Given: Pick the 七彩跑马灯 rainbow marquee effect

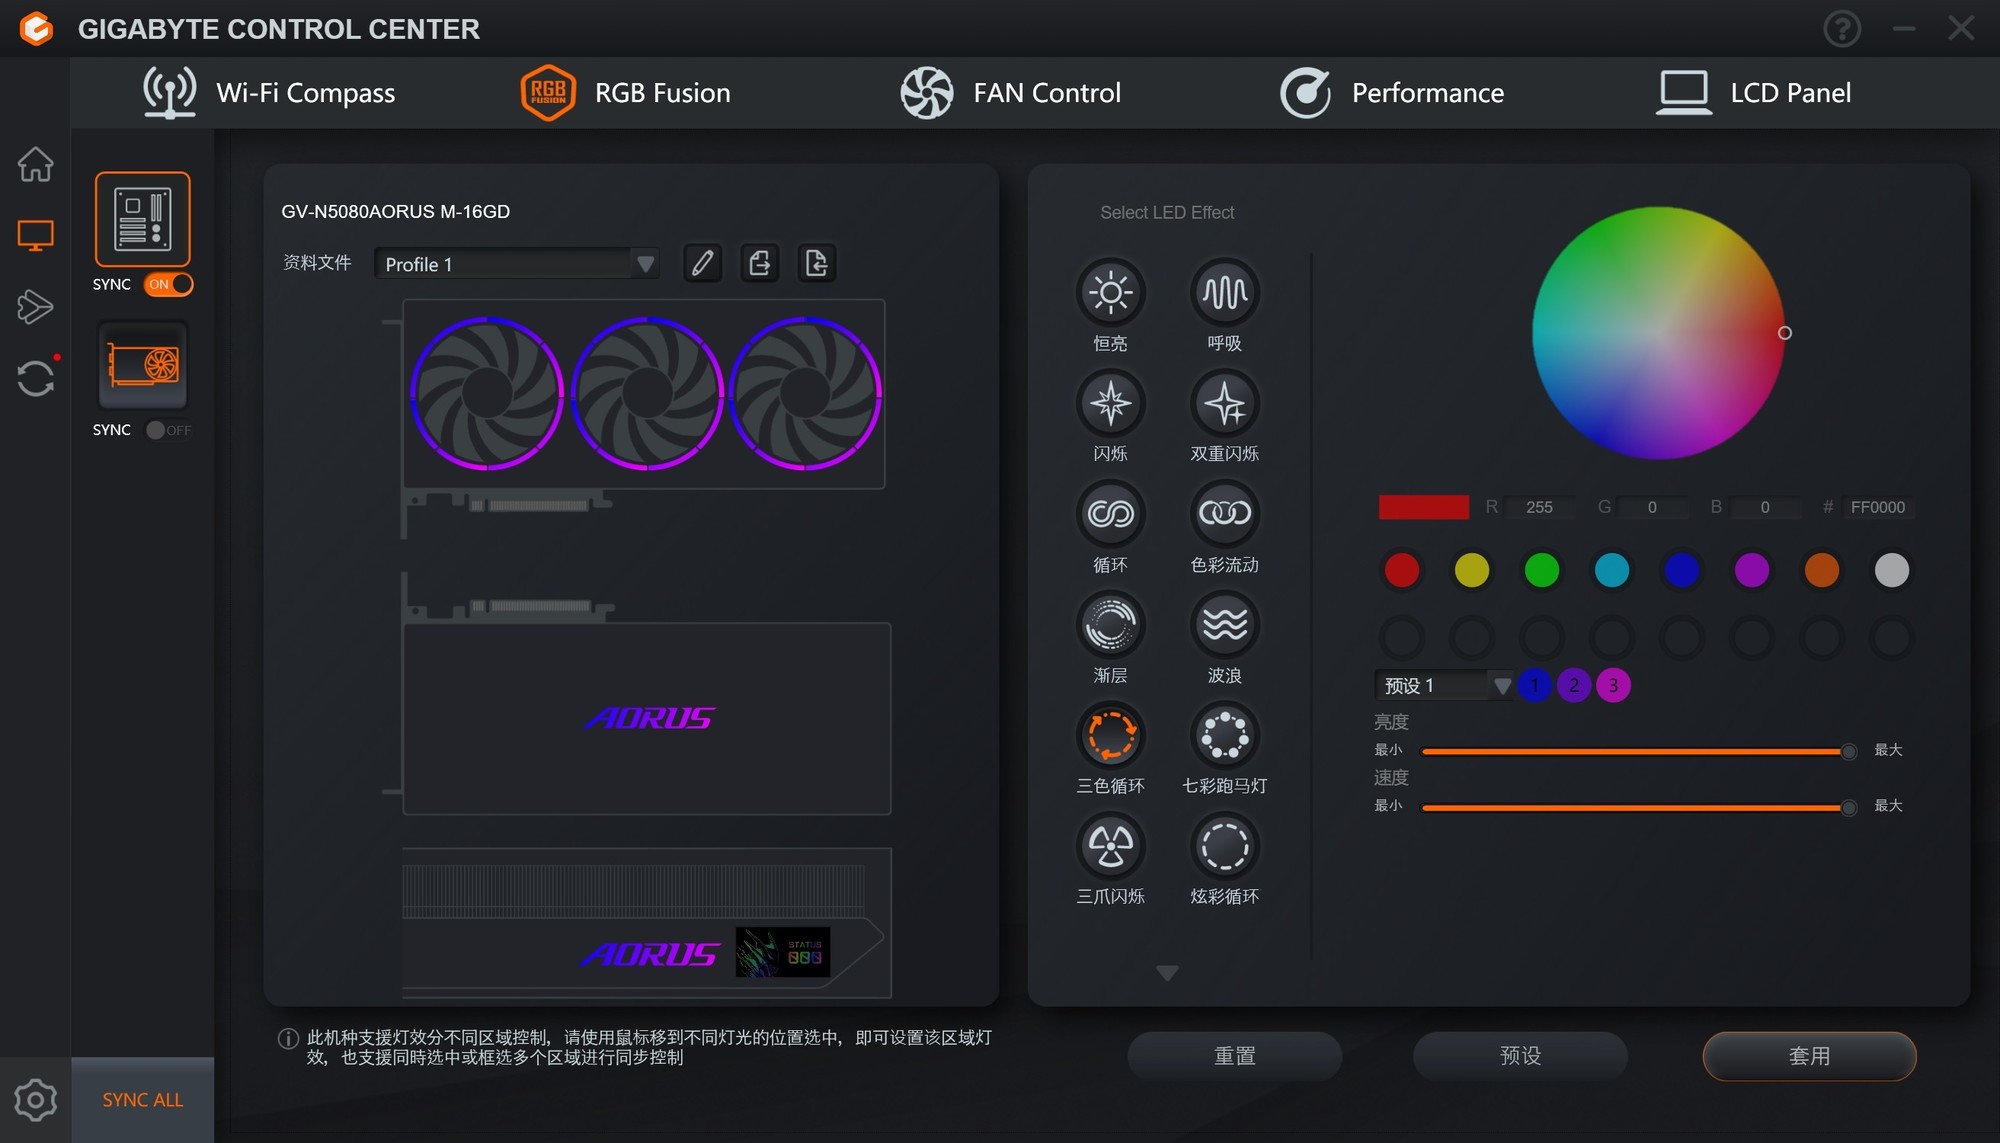Looking at the screenshot, I should tap(1224, 736).
